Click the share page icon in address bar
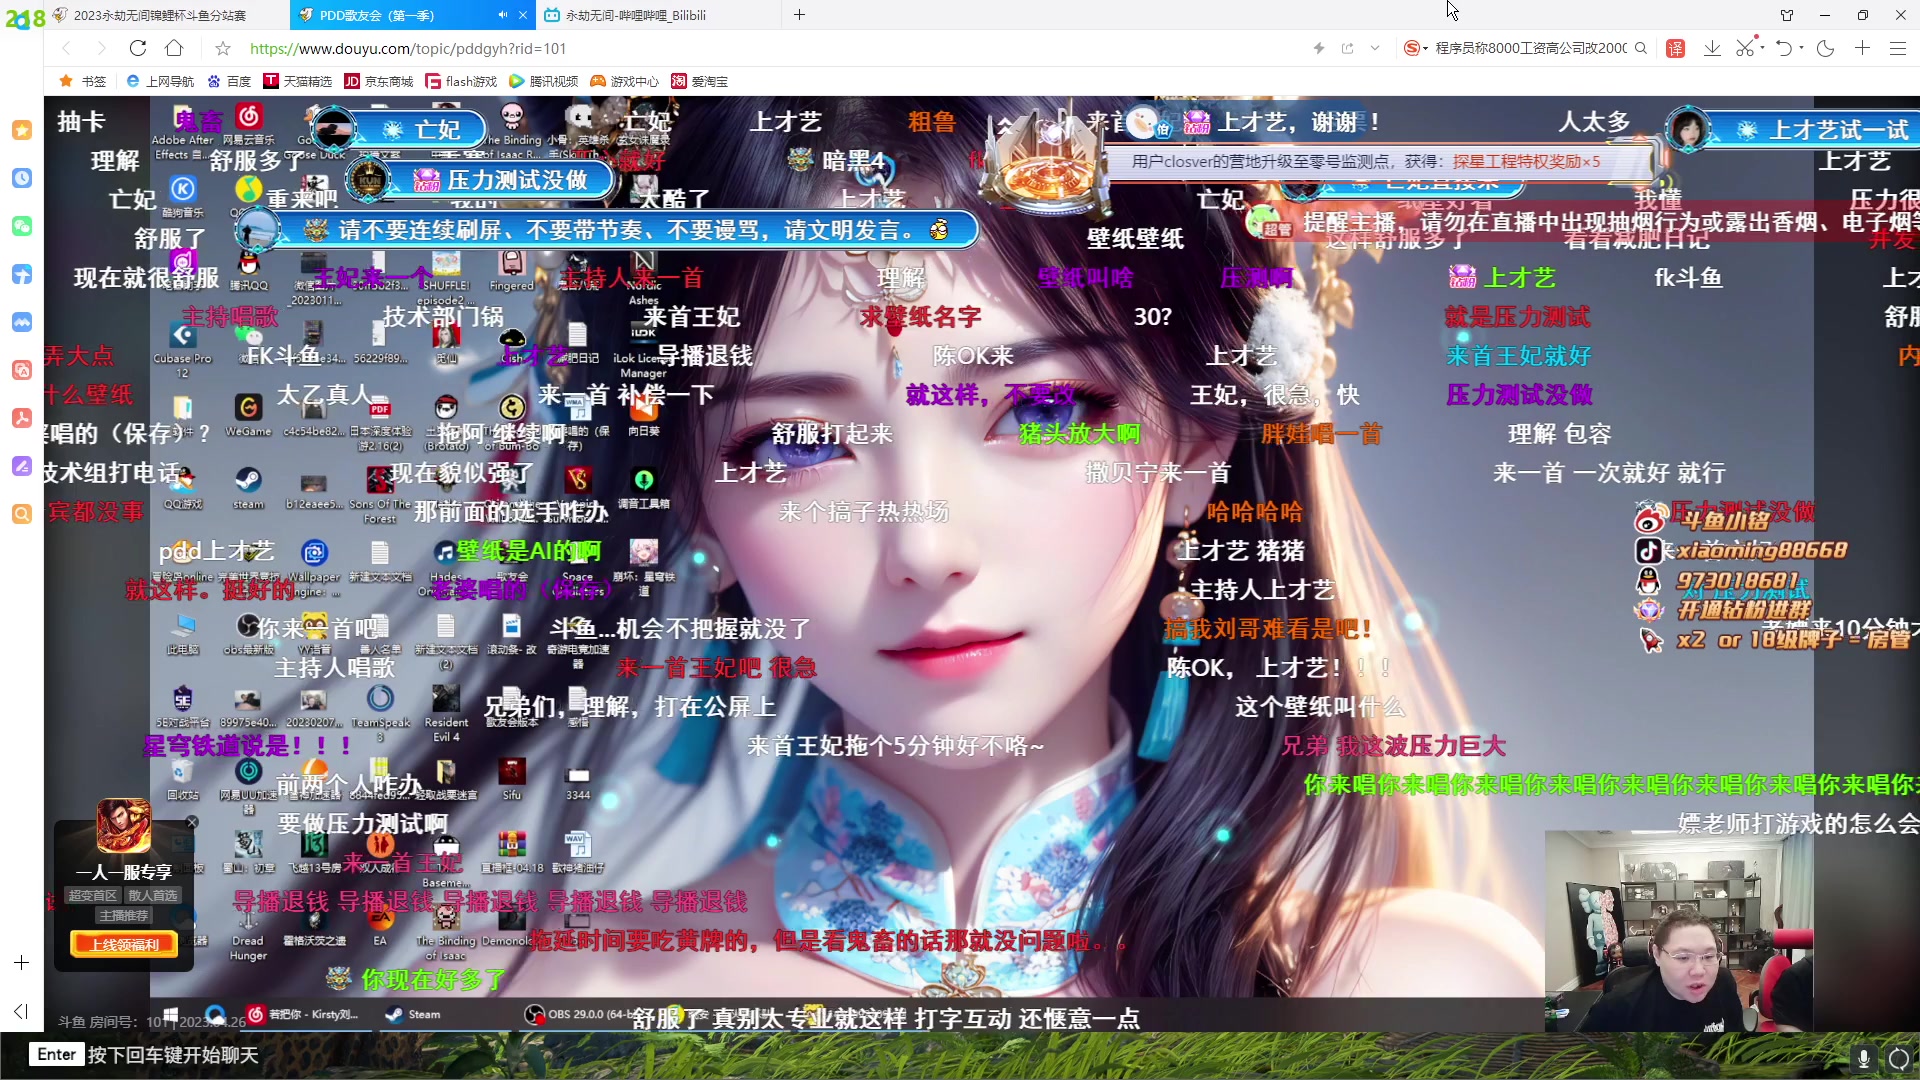The height and width of the screenshot is (1080, 1920). click(x=1347, y=48)
